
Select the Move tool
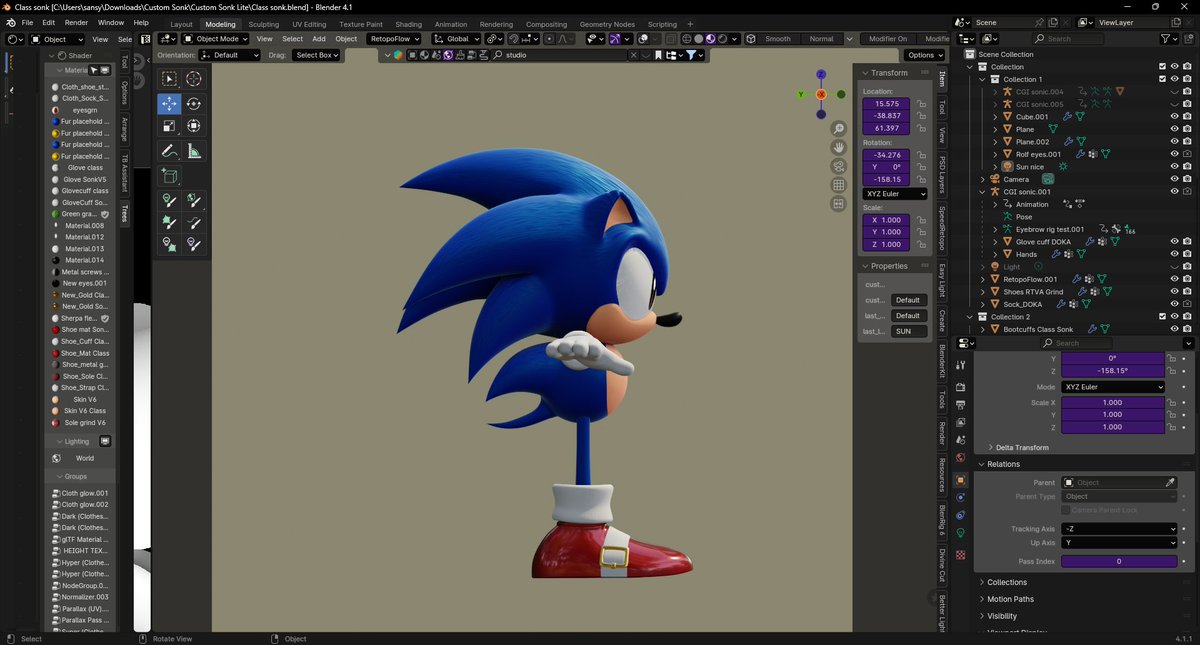pyautogui.click(x=169, y=104)
